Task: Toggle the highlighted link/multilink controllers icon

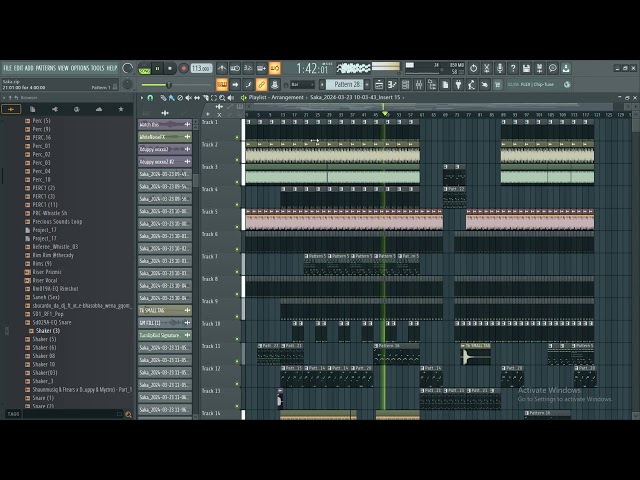Action: [262, 84]
